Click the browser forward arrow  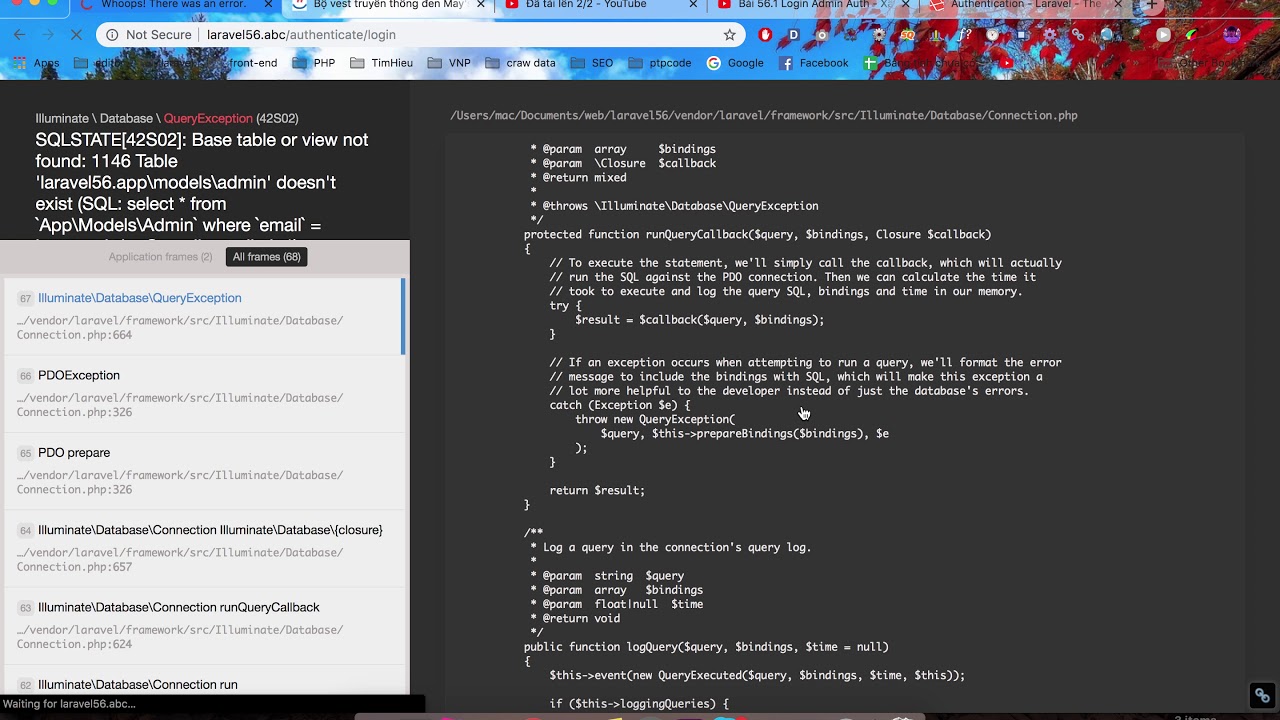(49, 35)
